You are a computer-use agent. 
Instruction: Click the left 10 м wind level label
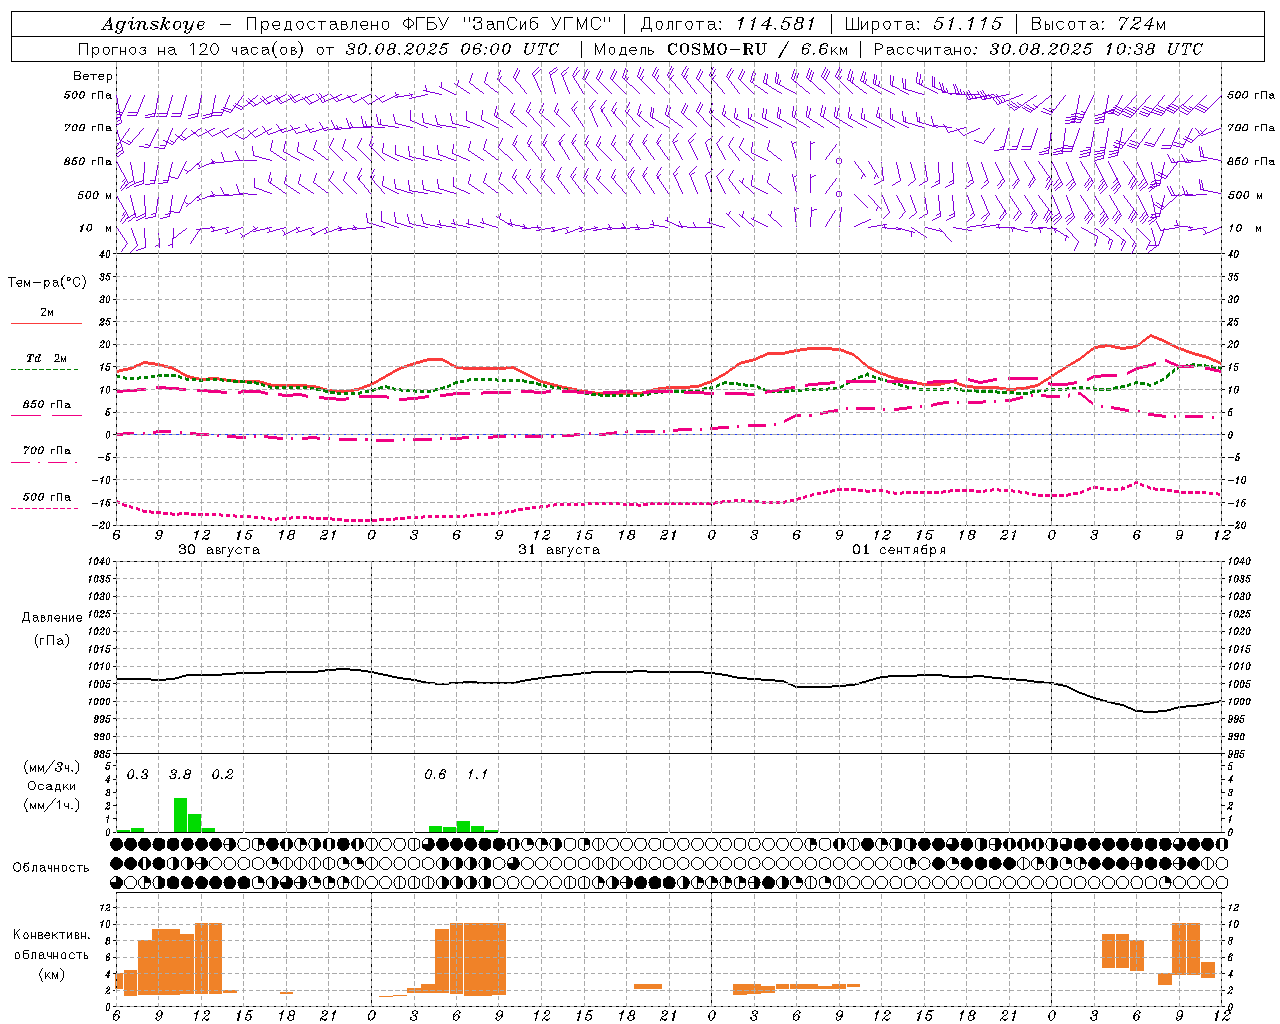pyautogui.click(x=97, y=228)
